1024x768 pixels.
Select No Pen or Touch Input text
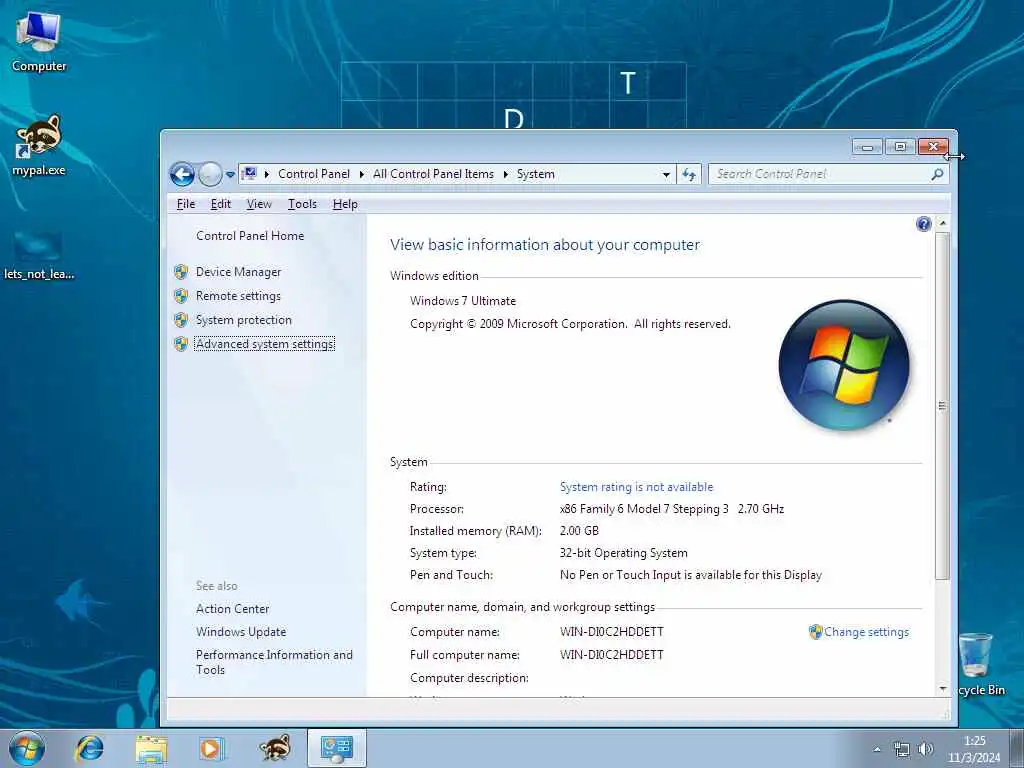click(691, 575)
